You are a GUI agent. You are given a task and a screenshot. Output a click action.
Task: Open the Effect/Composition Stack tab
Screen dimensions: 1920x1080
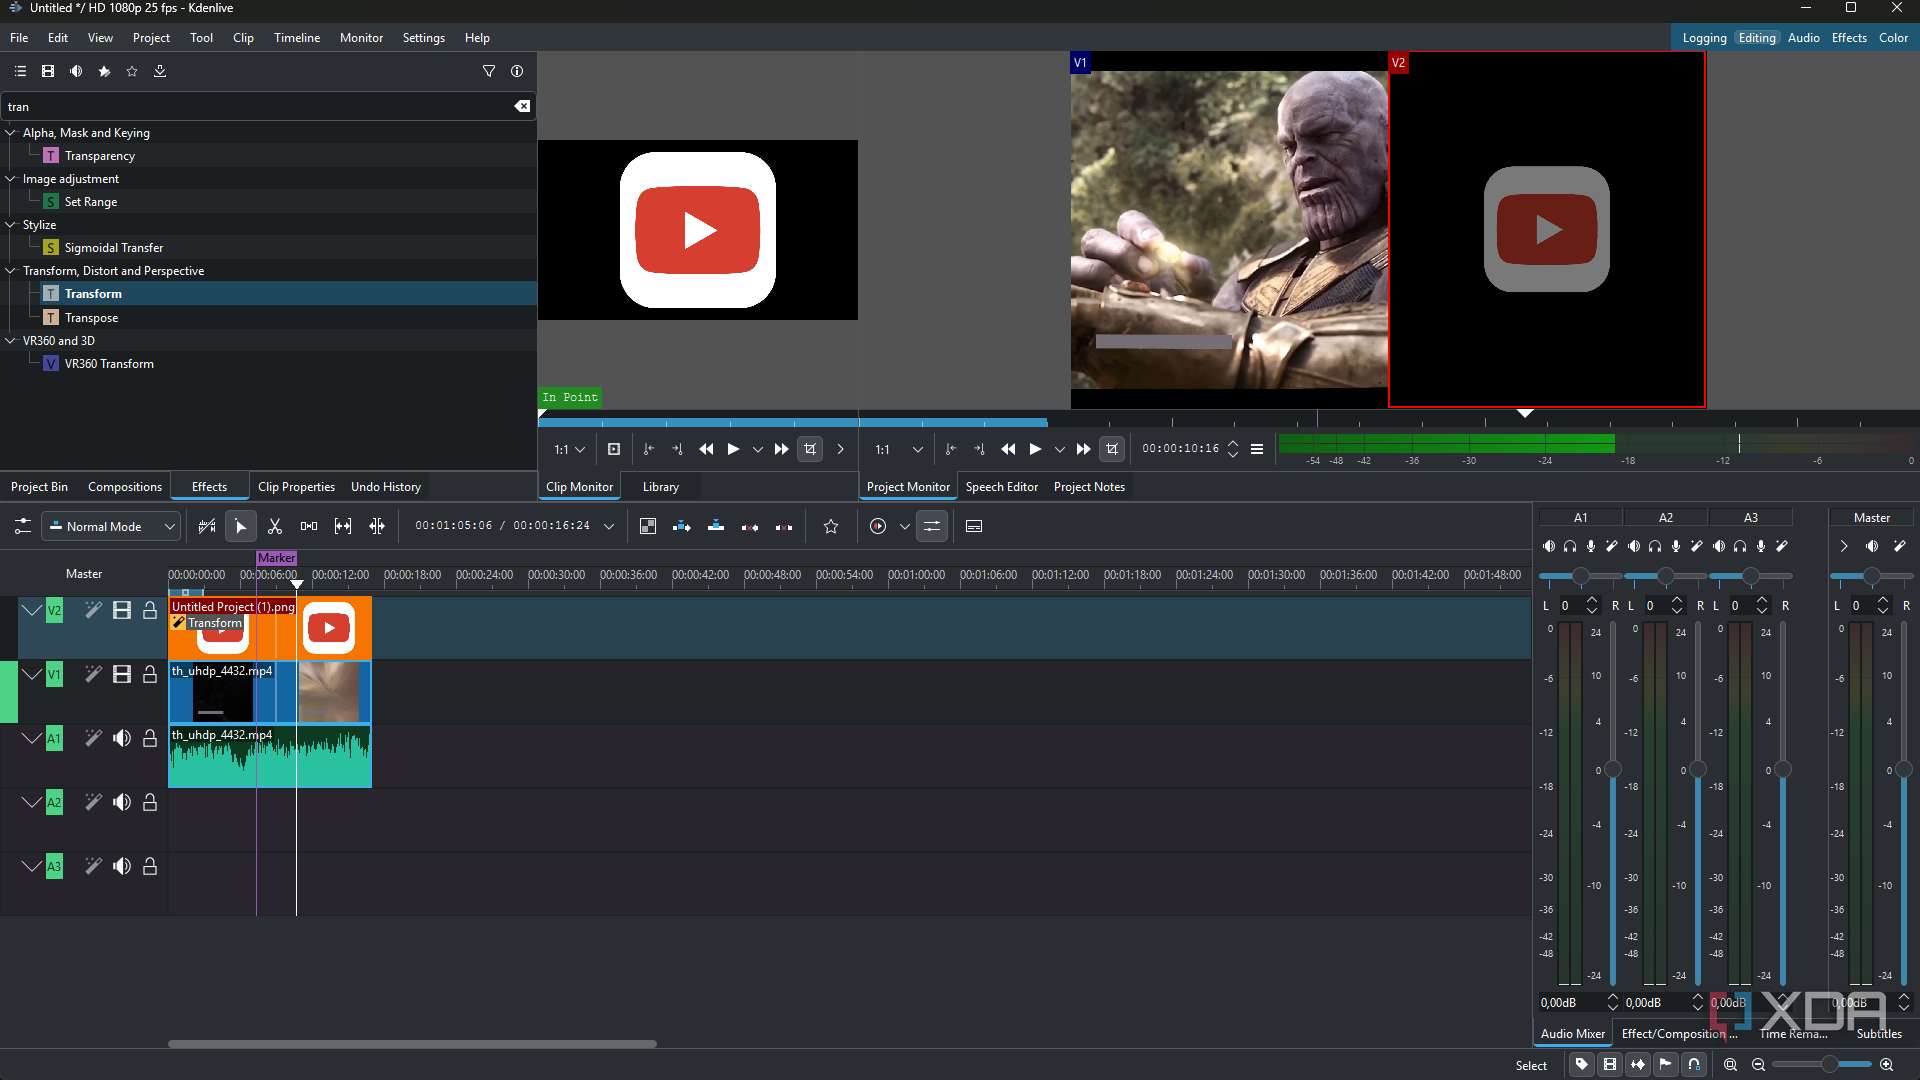coord(1680,1034)
